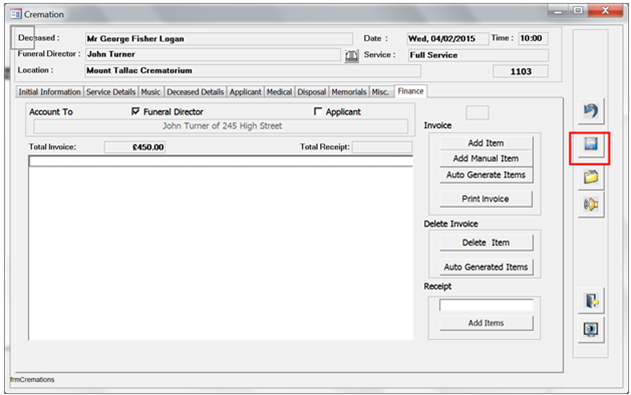Click the Funeral Director John Turner field
The image size is (631, 395).
coord(212,54)
